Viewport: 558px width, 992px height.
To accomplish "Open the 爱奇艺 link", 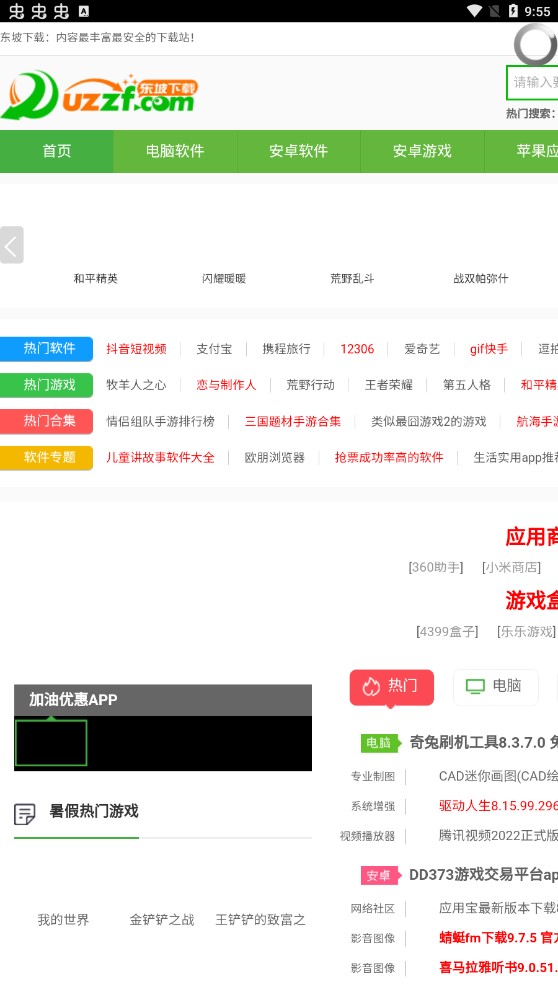I will pyautogui.click(x=422, y=349).
